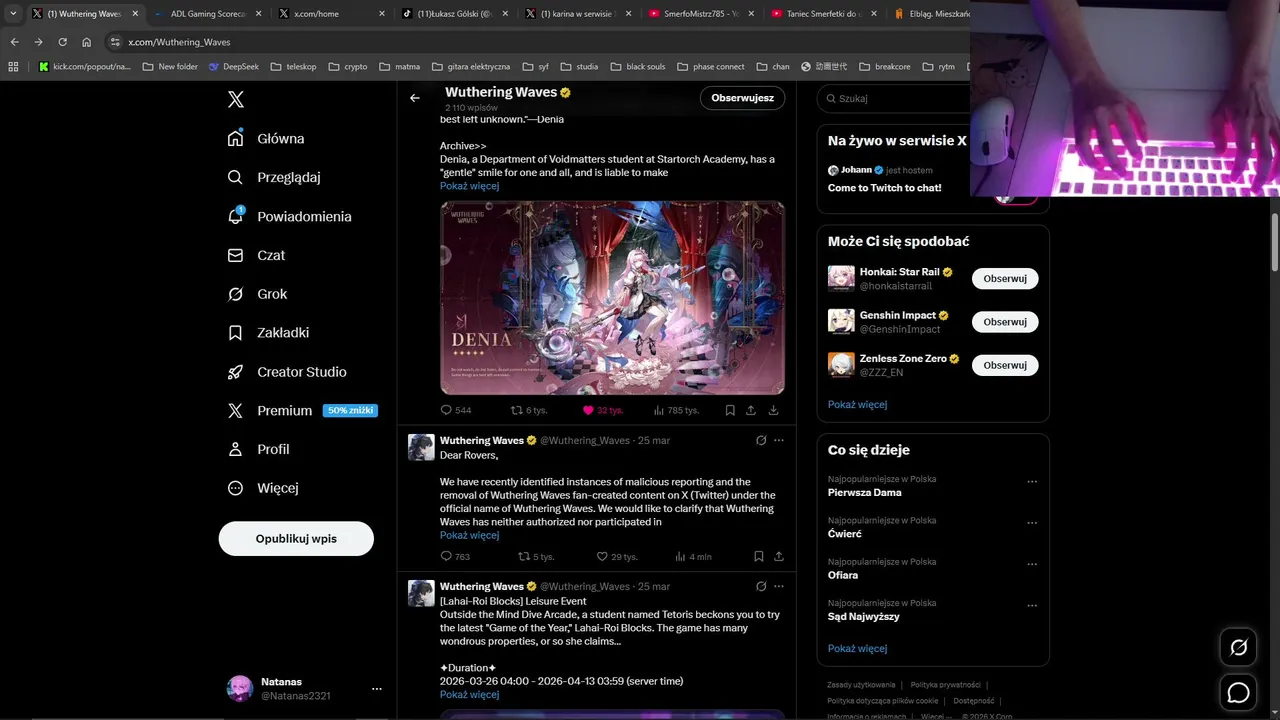Screen dimensions: 1280x720
Task: Open account menu dots next to Natanas
Action: click(377, 689)
